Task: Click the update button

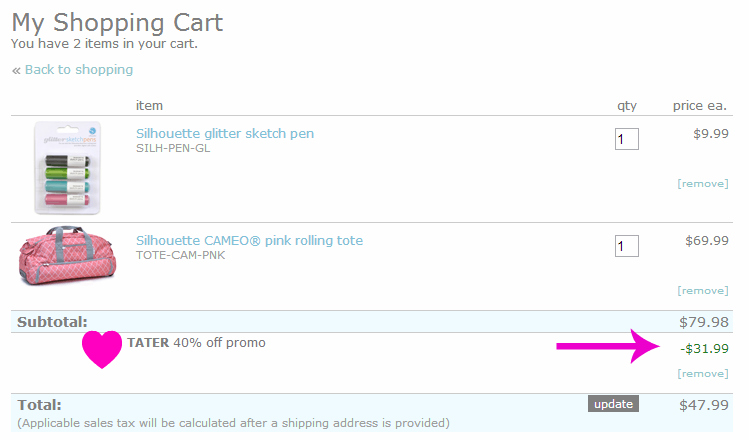Action: pos(613,404)
